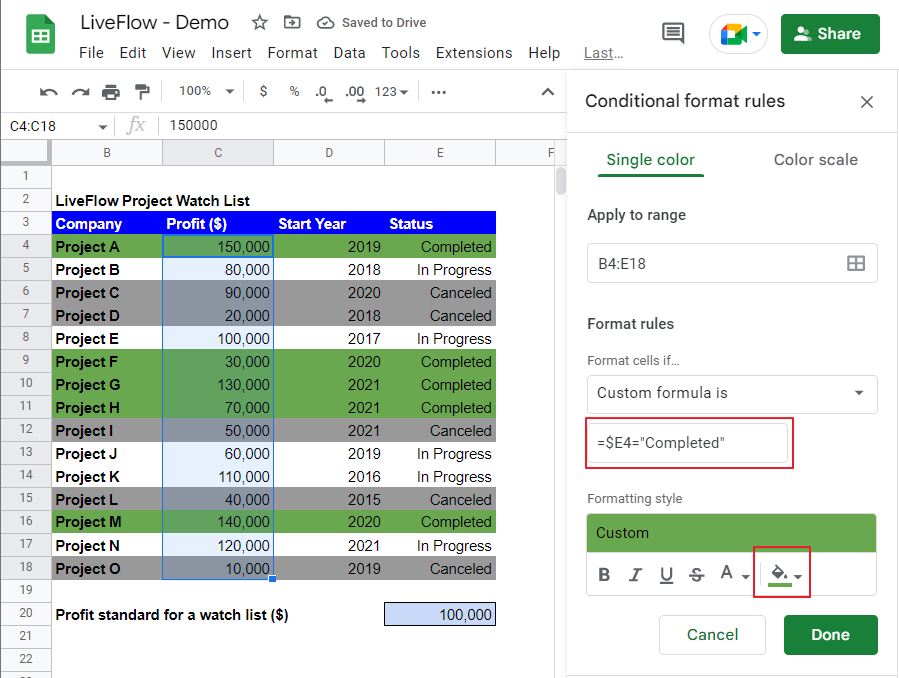
Task: Click the Redo icon
Action: [x=80, y=92]
